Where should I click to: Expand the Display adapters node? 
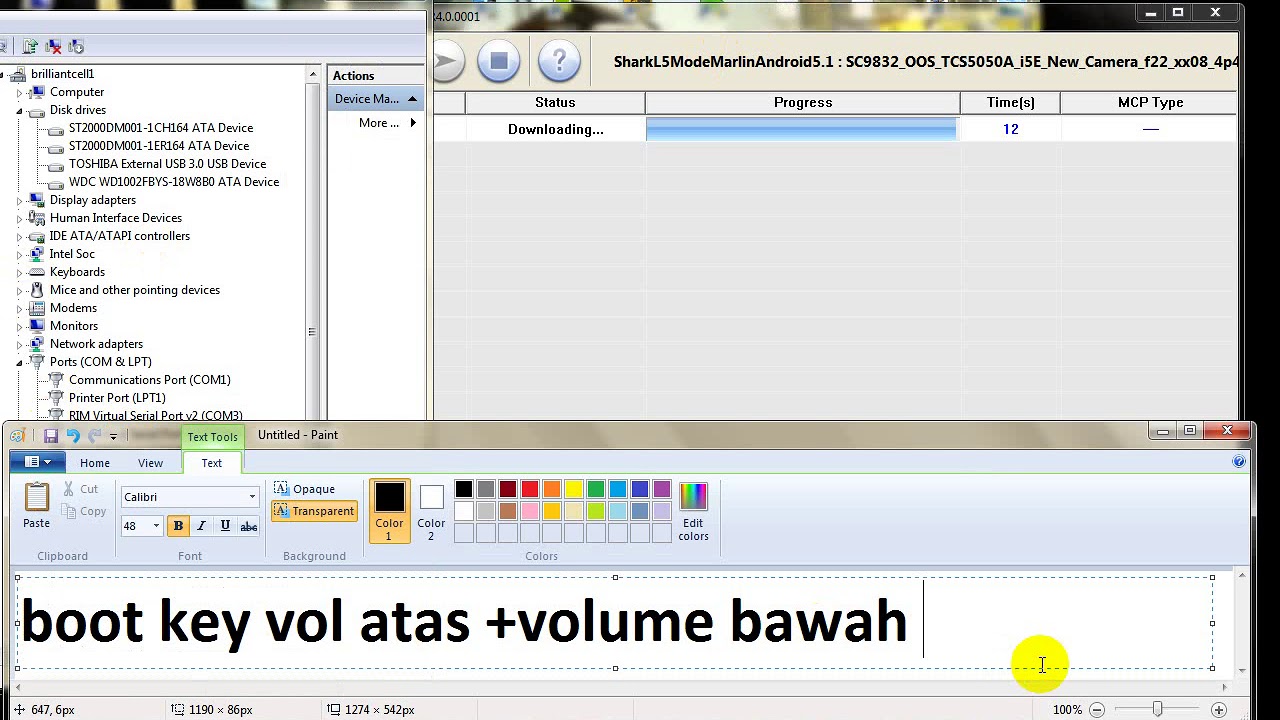tap(19, 201)
